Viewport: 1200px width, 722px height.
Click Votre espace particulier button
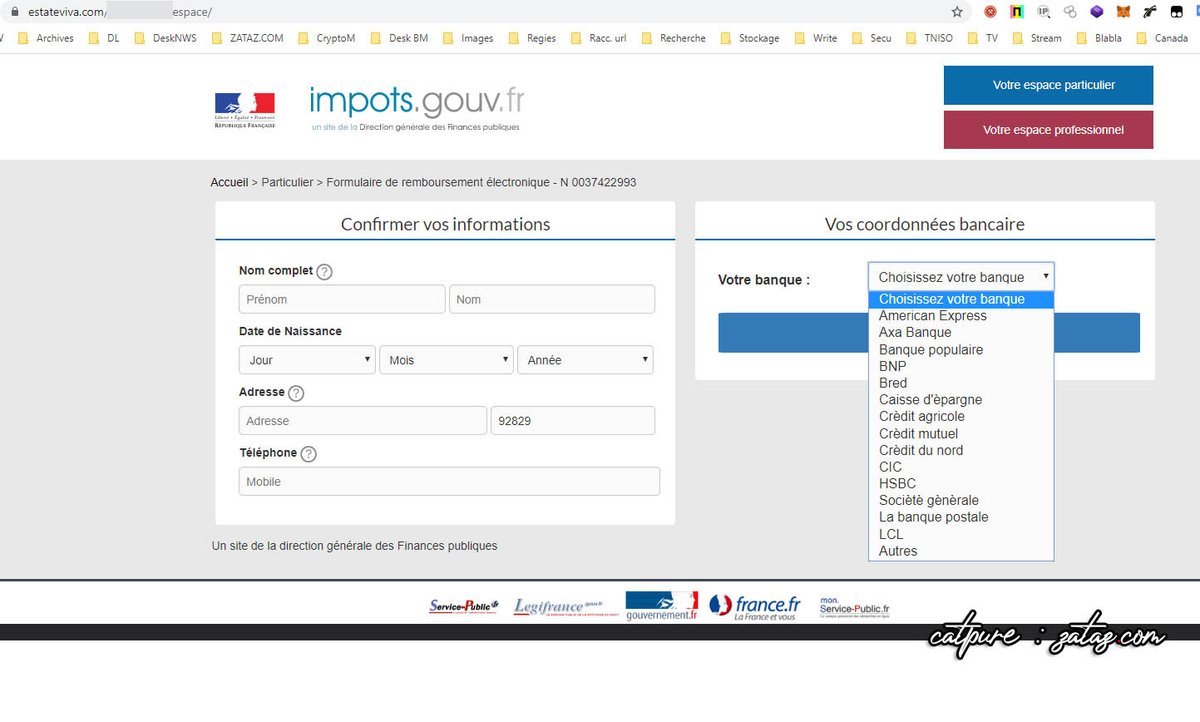tap(1048, 85)
